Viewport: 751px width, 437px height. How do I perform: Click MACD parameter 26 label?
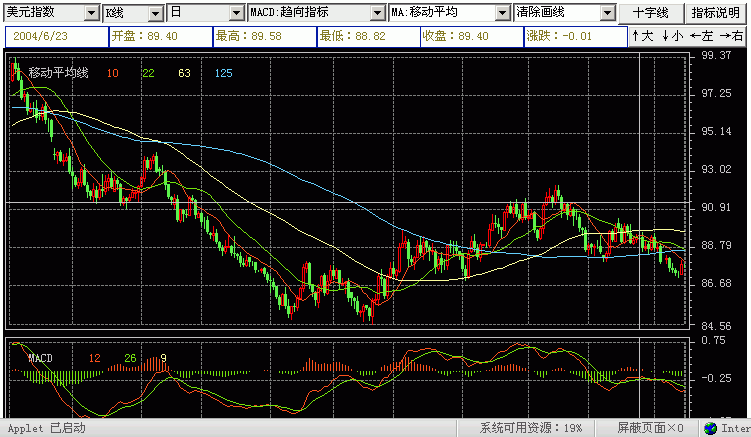point(130,358)
